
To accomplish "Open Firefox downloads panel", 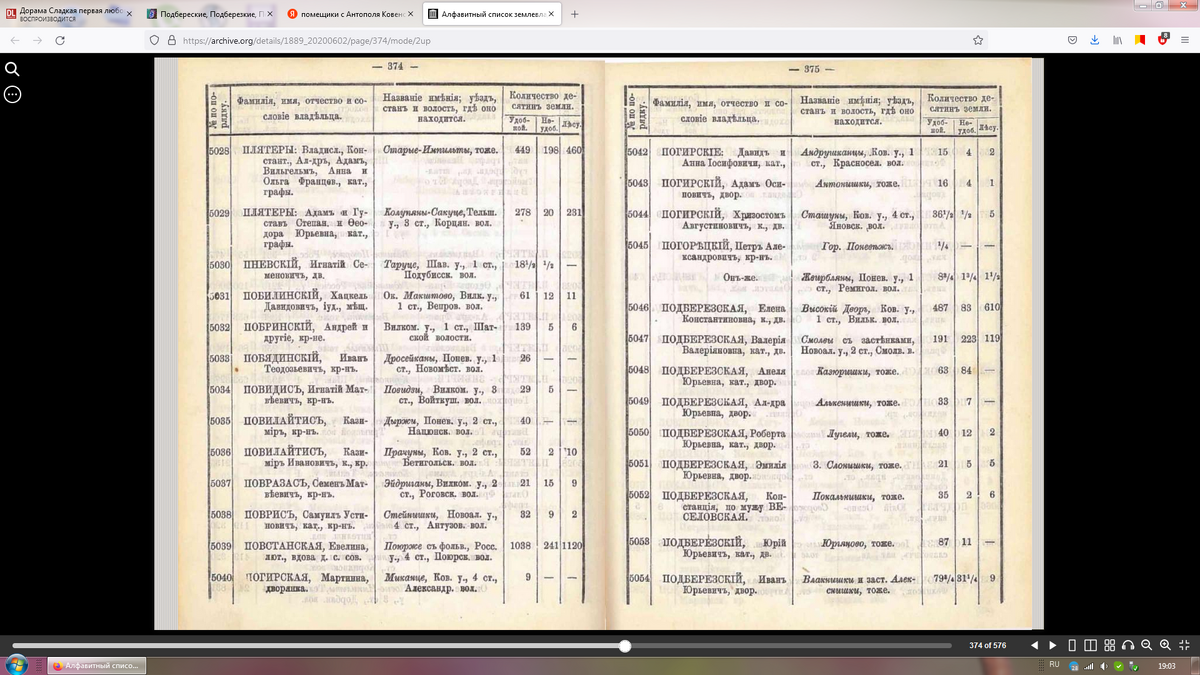I will 1095,40.
